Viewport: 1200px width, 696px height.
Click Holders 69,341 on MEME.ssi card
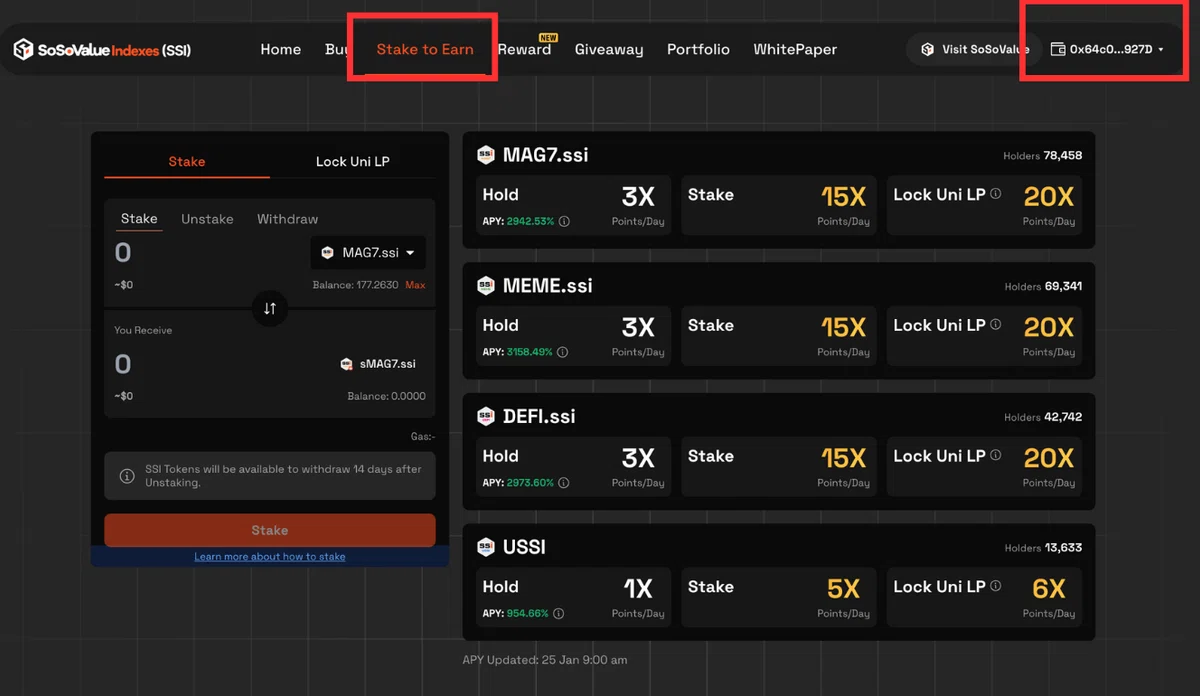coord(1043,286)
